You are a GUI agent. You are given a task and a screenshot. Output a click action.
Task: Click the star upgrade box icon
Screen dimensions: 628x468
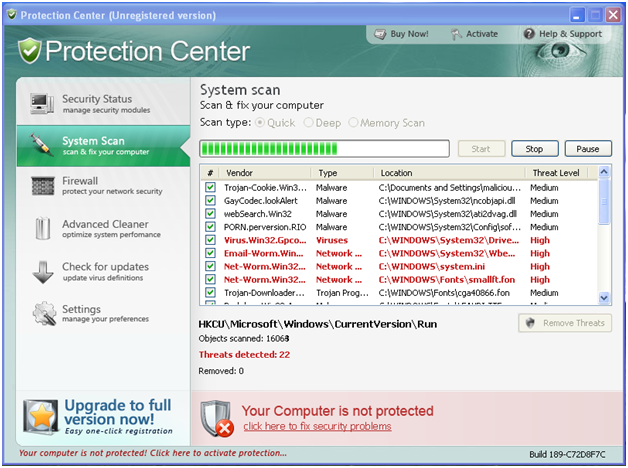click(x=40, y=417)
